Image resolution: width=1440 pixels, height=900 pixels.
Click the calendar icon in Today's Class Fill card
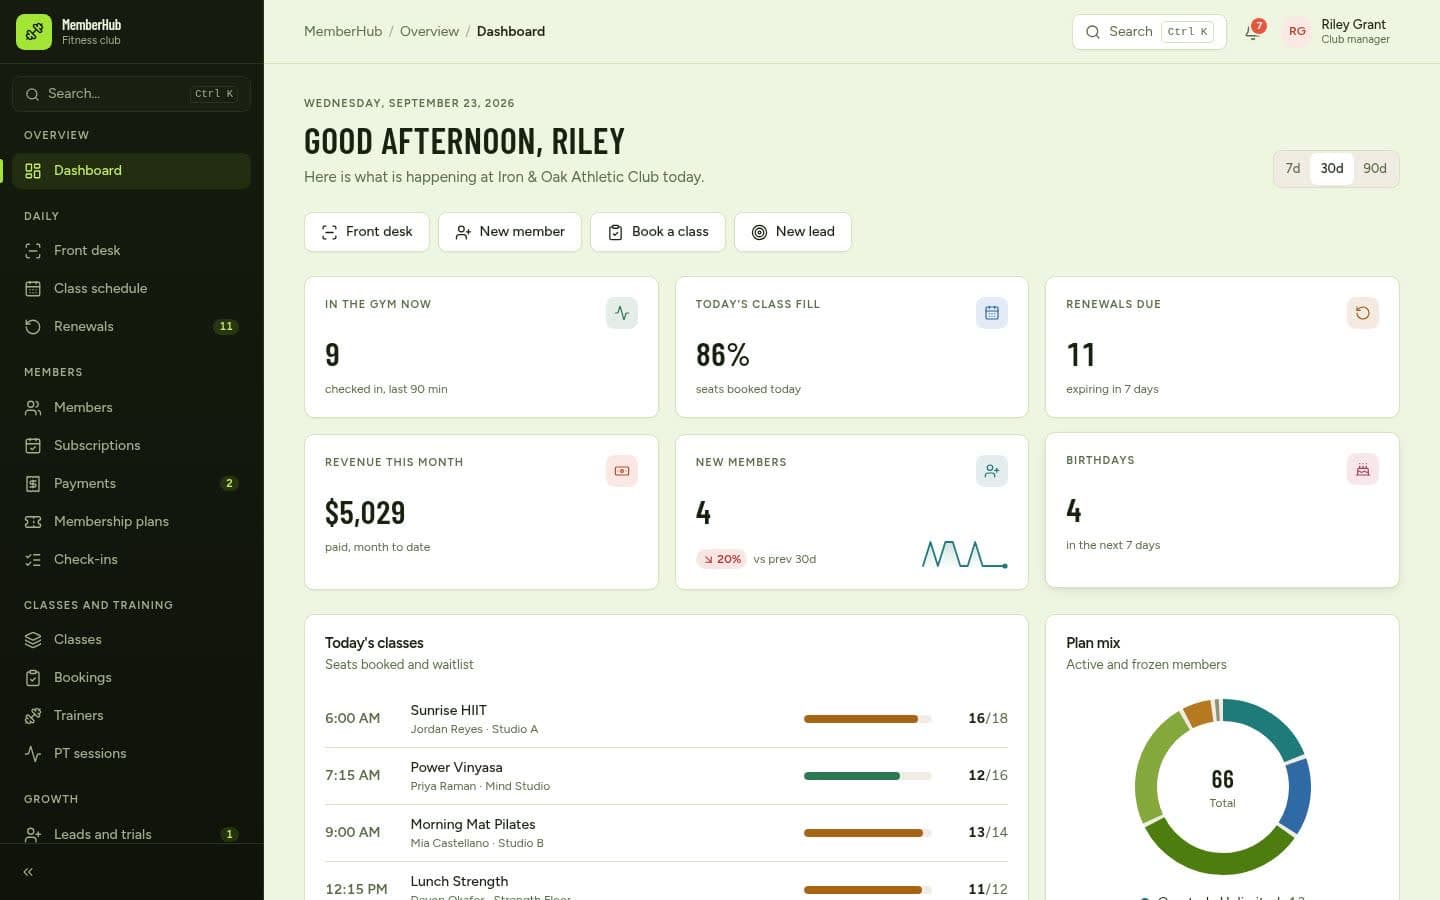click(992, 313)
